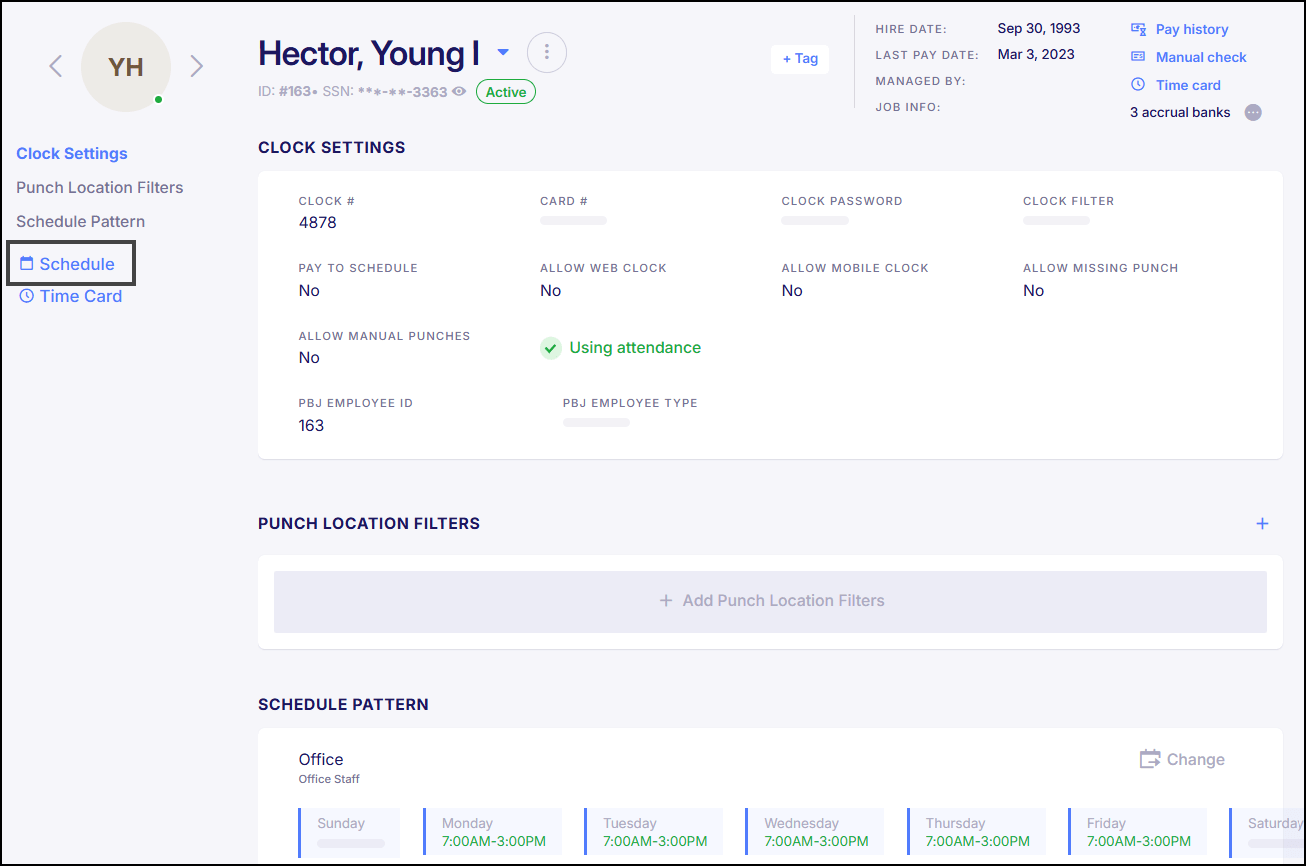1306x866 pixels.
Task: Select Clock Settings in sidebar
Action: [72, 153]
